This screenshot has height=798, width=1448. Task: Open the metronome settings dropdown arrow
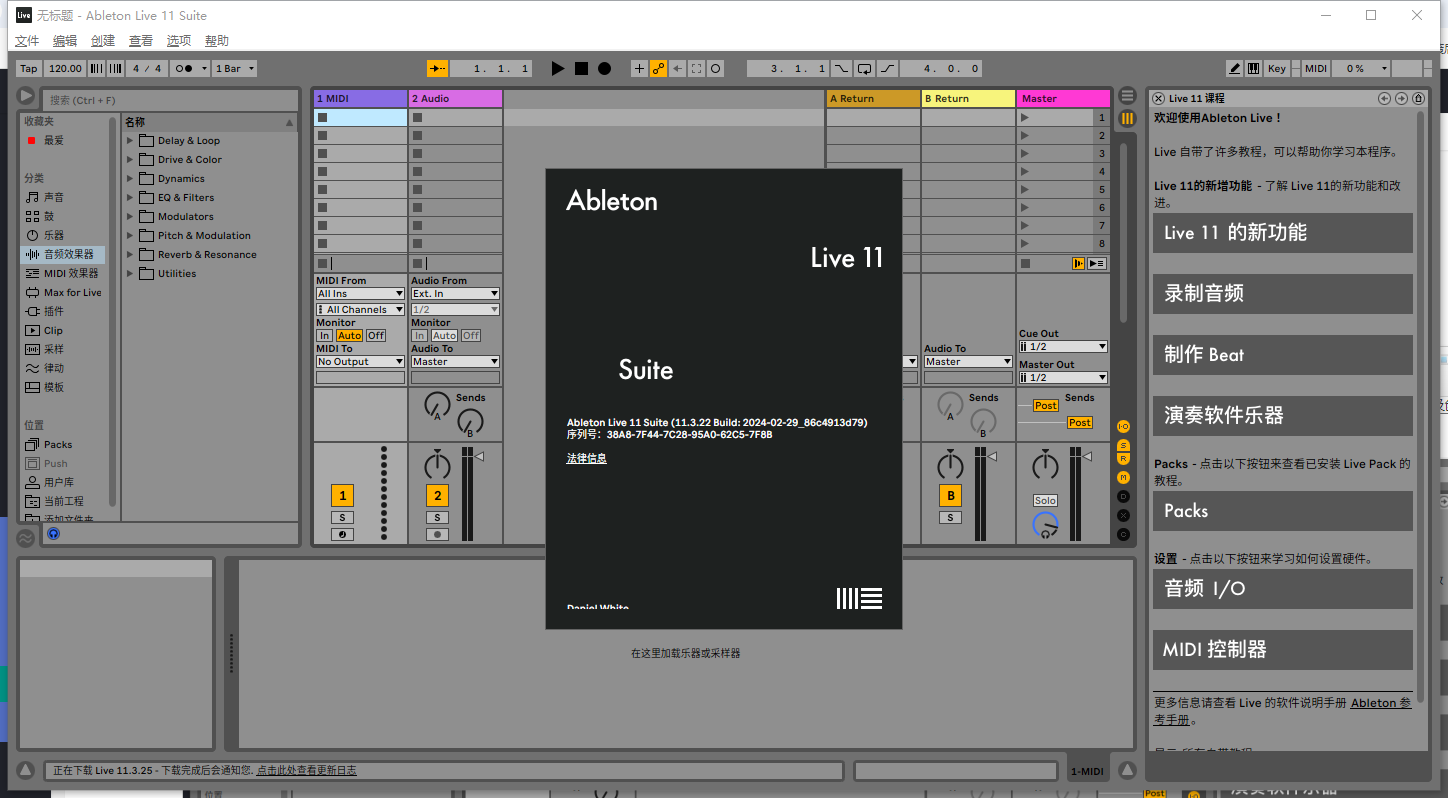click(205, 69)
